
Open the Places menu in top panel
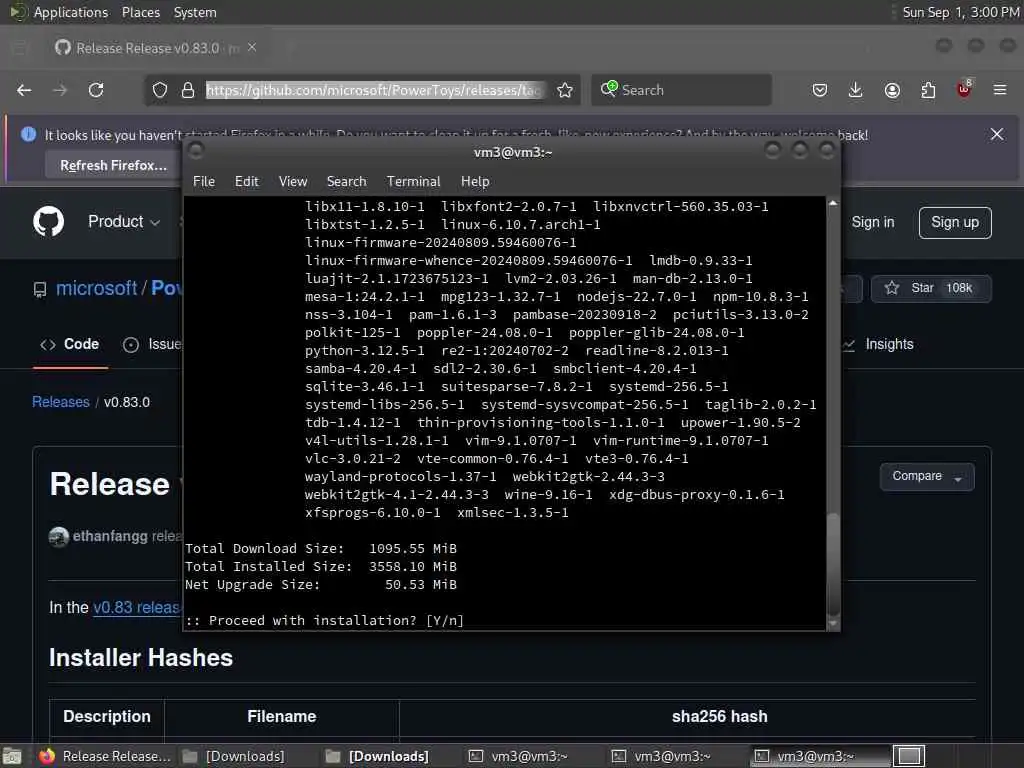[141, 12]
